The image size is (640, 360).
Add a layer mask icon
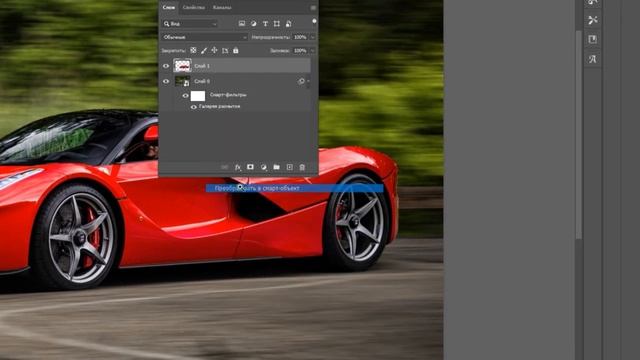pyautogui.click(x=250, y=167)
